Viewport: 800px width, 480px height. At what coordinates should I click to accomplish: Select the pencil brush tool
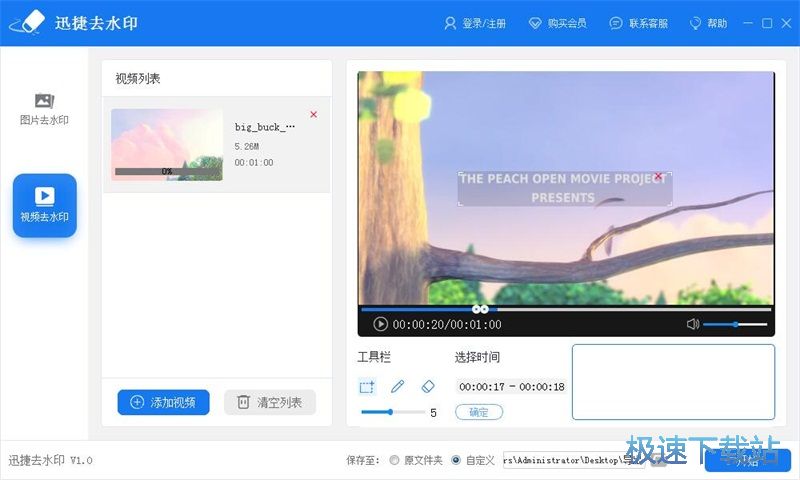click(397, 387)
